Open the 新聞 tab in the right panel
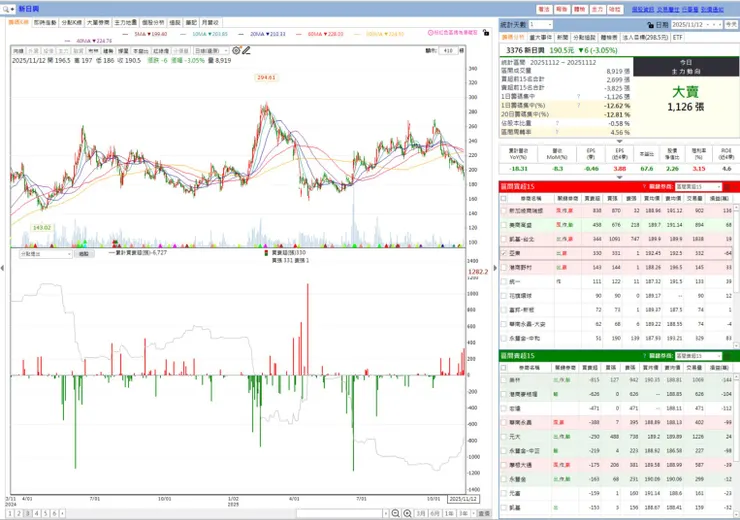 tap(563, 37)
